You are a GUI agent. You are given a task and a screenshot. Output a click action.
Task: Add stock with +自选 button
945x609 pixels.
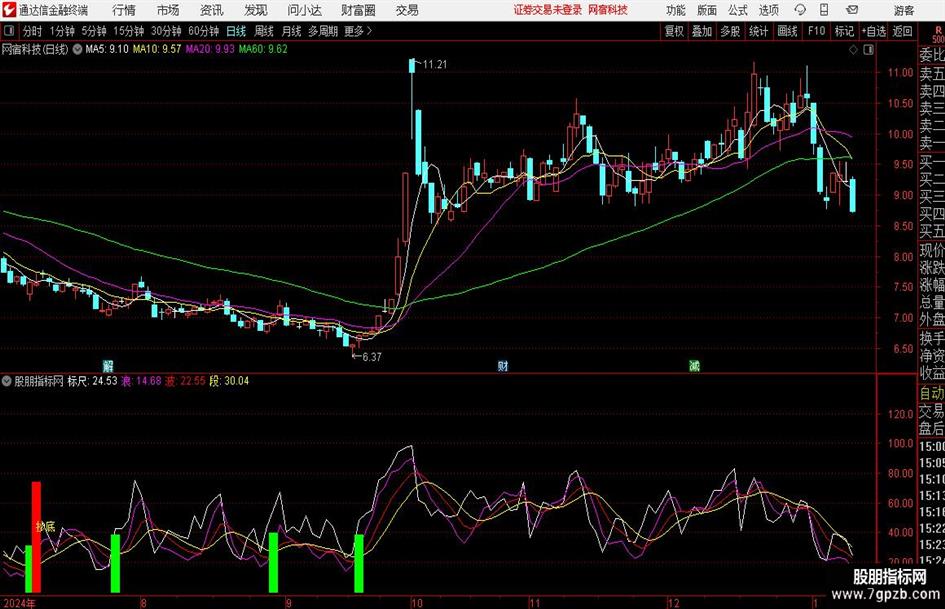pos(874,31)
